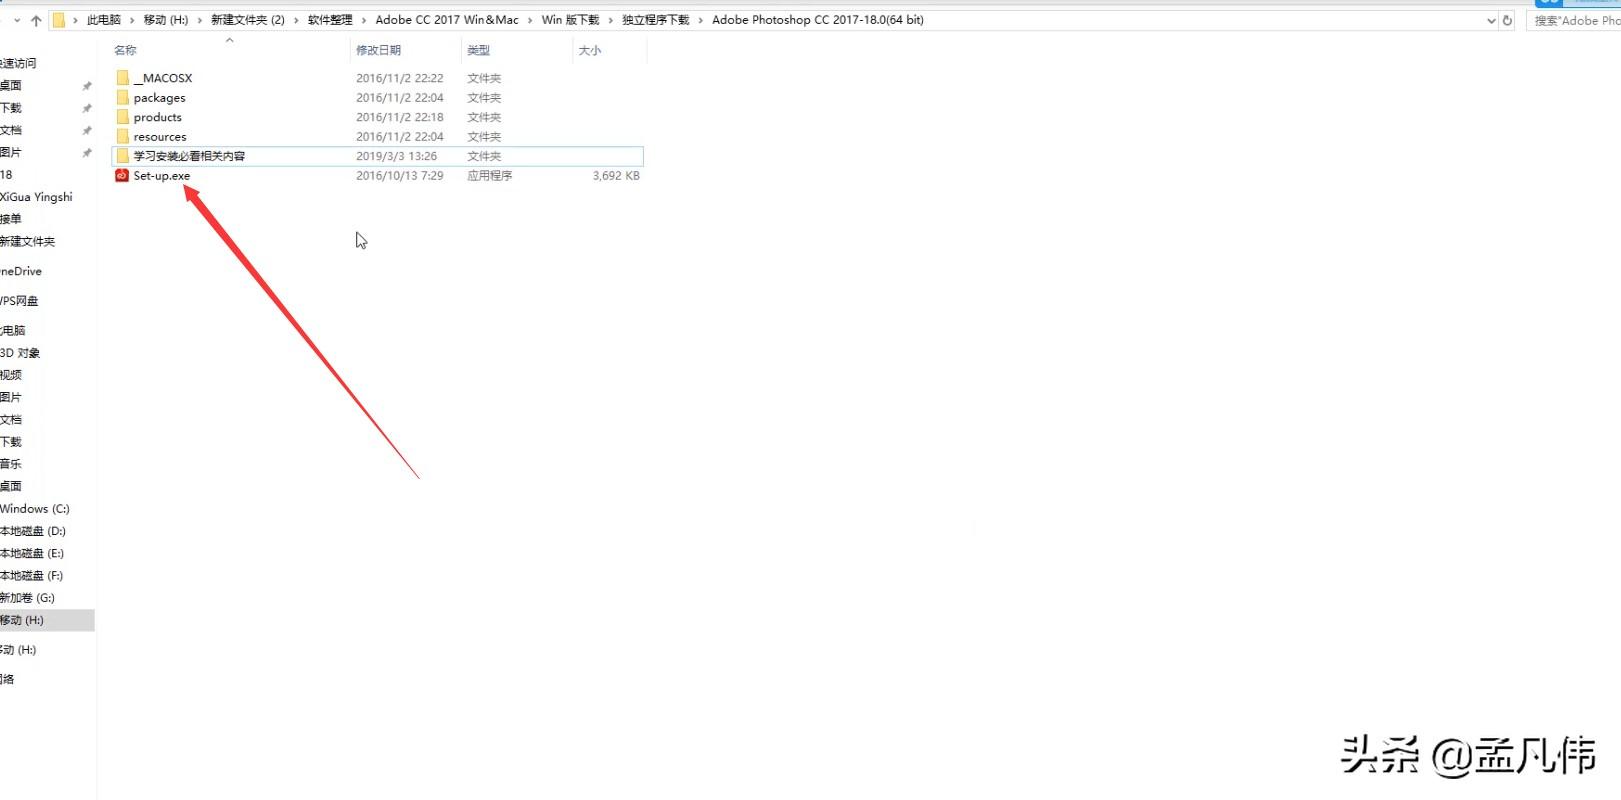Viewport: 1621px width, 800px height.
Task: Open 接单 in the sidebar
Action: 11,219
